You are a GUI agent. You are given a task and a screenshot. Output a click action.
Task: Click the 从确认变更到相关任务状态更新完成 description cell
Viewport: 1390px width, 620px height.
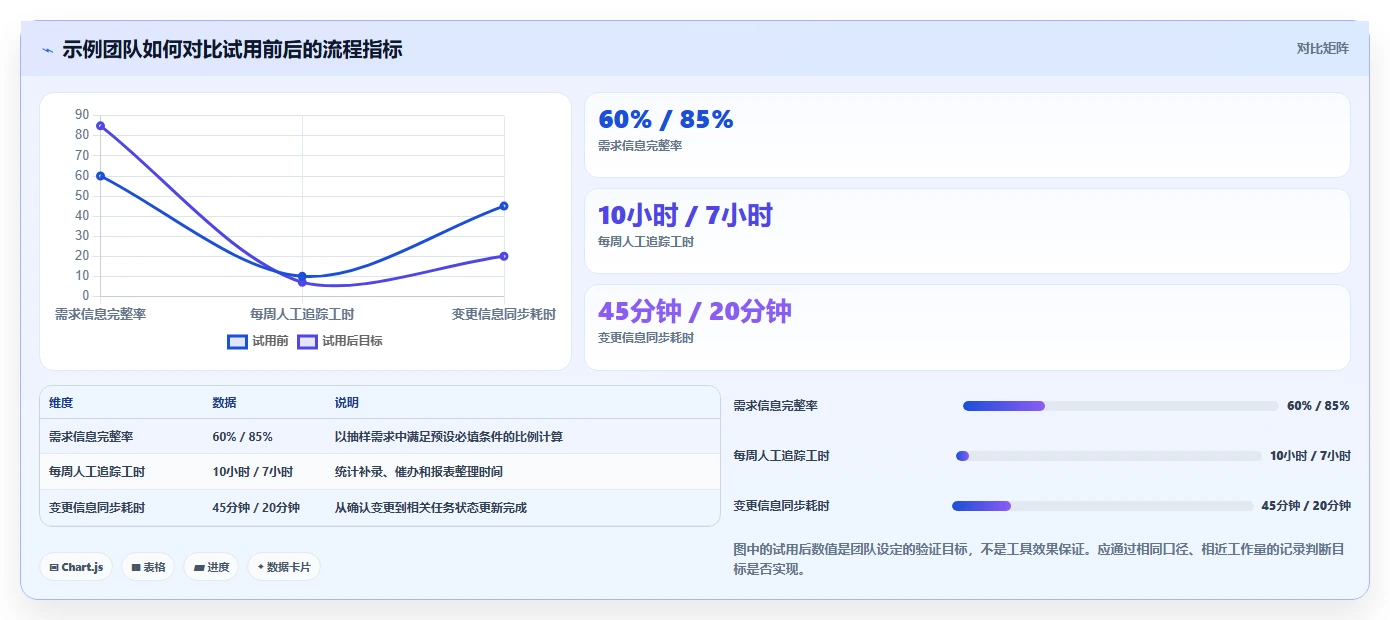pyautogui.click(x=430, y=508)
